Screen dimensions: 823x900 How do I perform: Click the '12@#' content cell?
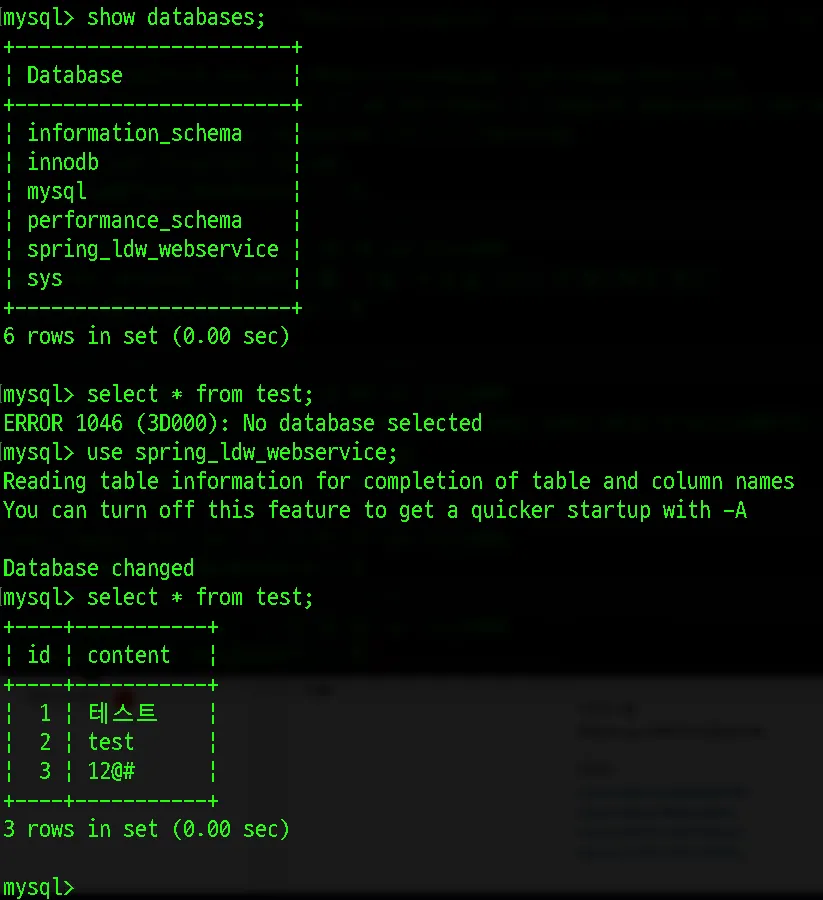(x=111, y=771)
